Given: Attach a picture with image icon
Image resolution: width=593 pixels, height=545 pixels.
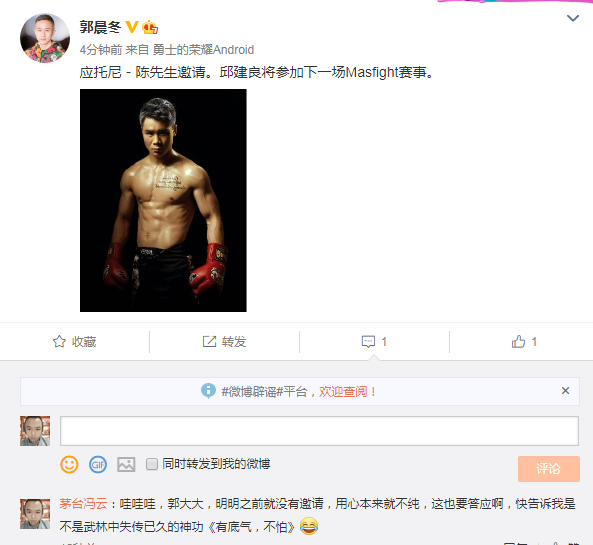Looking at the screenshot, I should pyautogui.click(x=126, y=464).
